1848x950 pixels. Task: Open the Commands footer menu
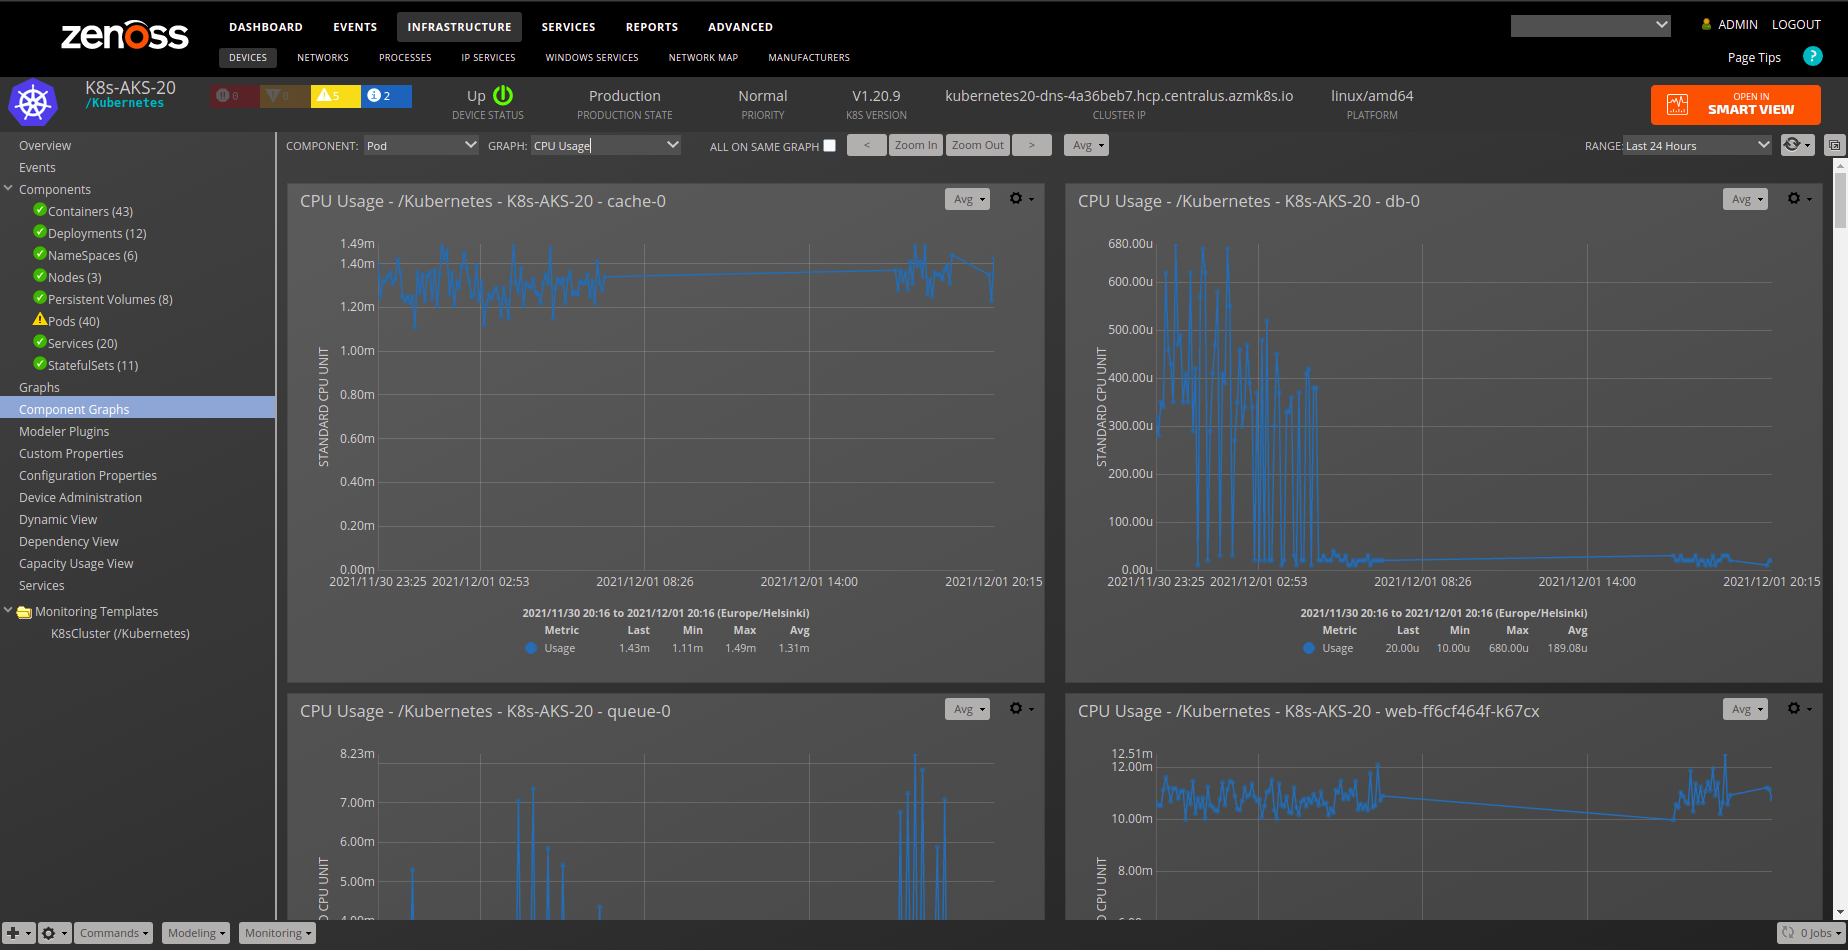114,933
